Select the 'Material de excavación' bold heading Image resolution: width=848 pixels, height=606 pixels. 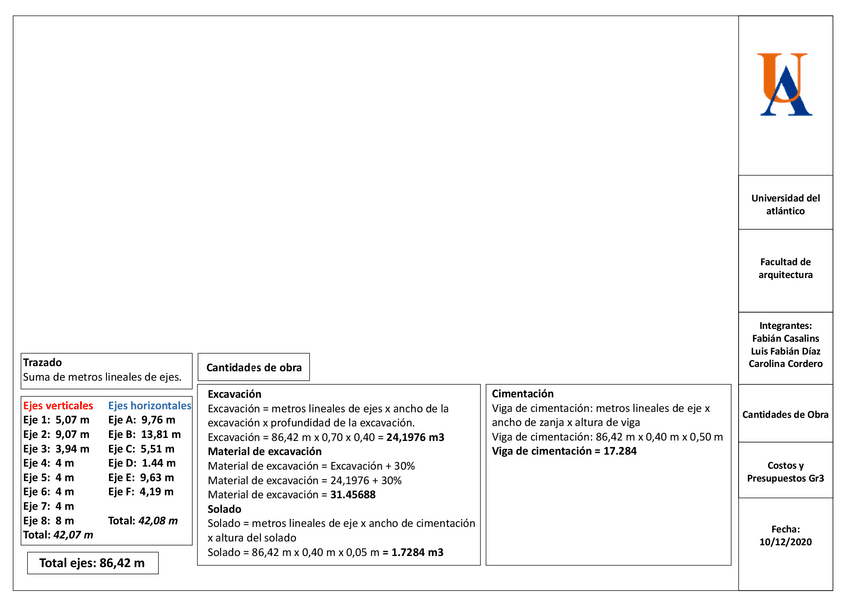click(x=264, y=451)
